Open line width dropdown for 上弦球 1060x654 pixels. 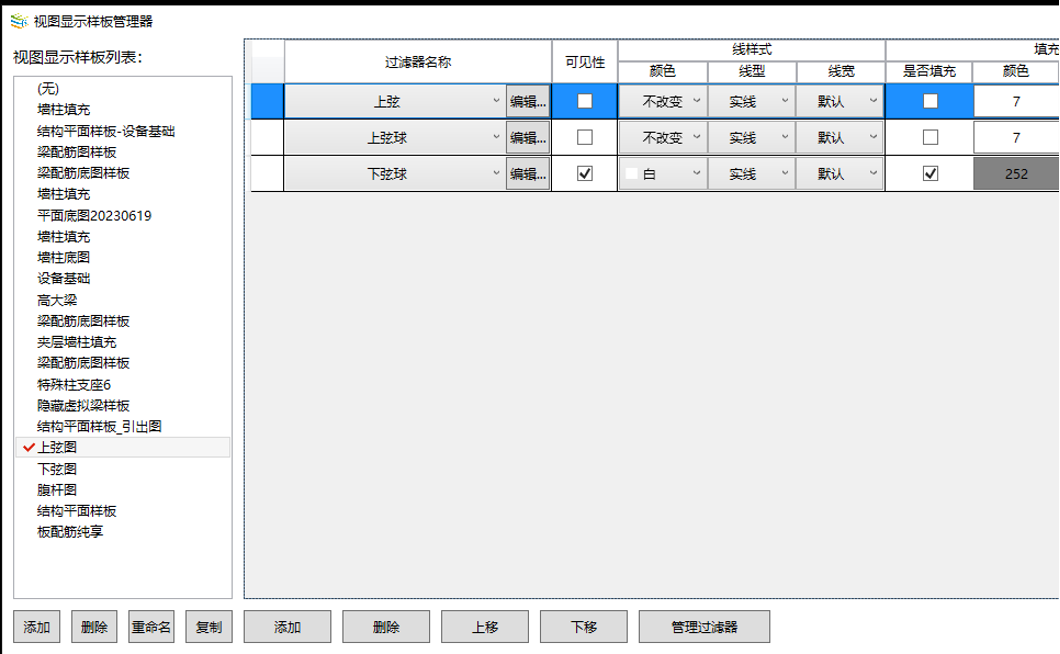point(839,137)
